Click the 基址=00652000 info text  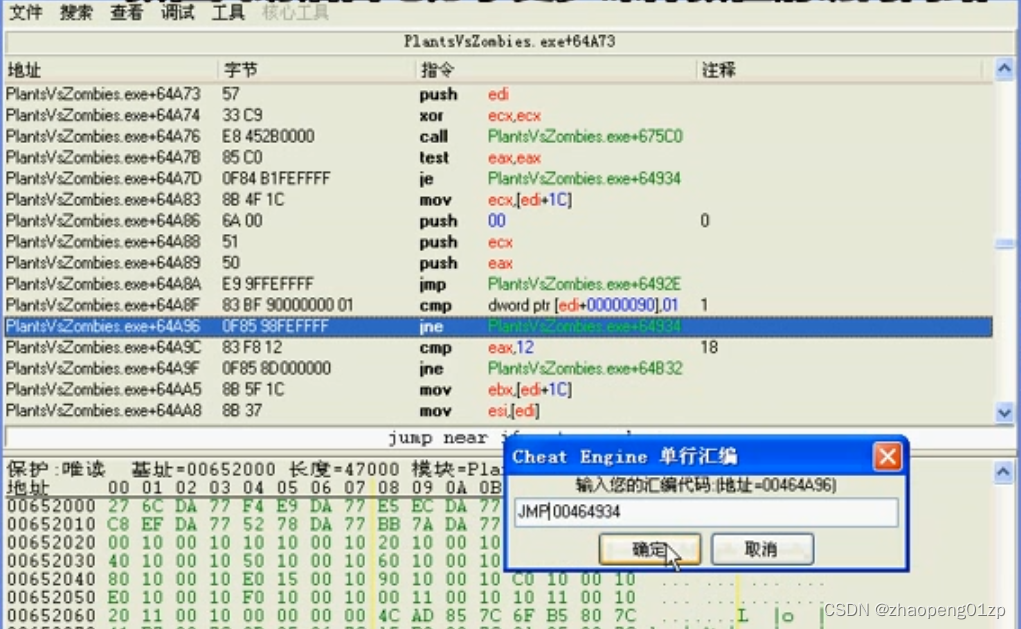tap(206, 469)
